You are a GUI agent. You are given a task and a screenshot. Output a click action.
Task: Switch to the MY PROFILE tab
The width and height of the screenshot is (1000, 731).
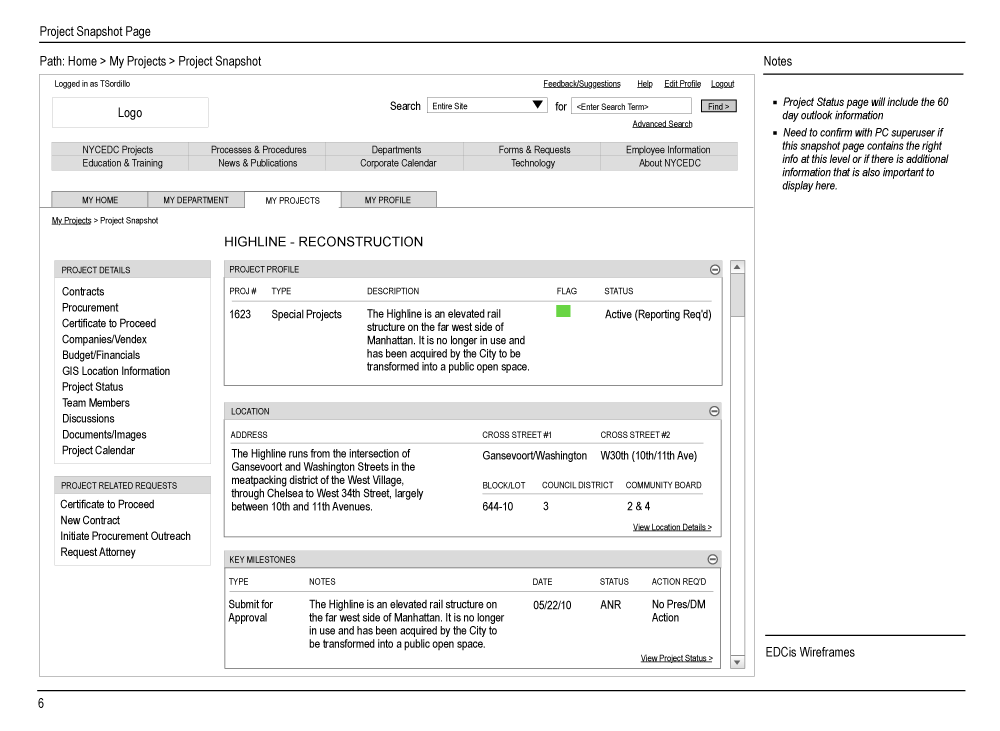coord(388,199)
